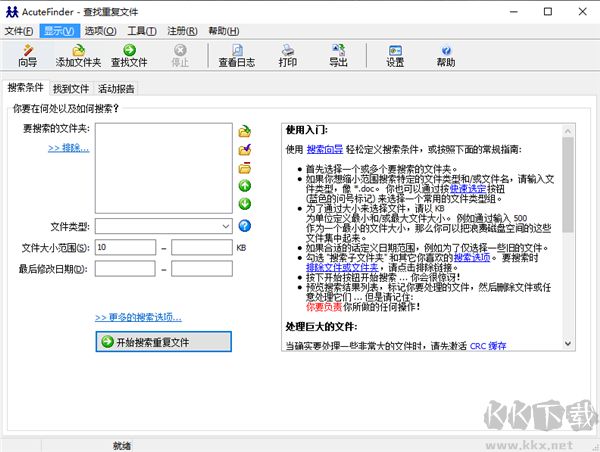
Task: Expand the 文件类型 dropdown
Action: [x=226, y=226]
